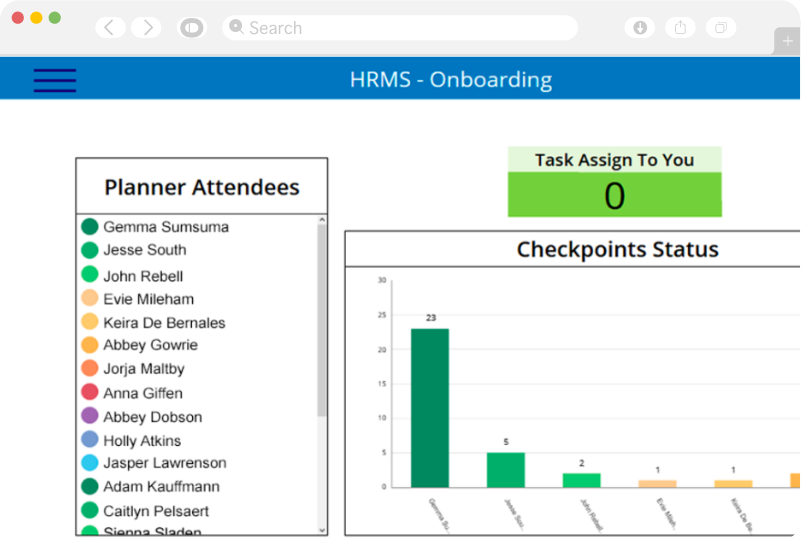
Task: Click Gemma's tallest bar showing 23
Action: pyautogui.click(x=430, y=408)
